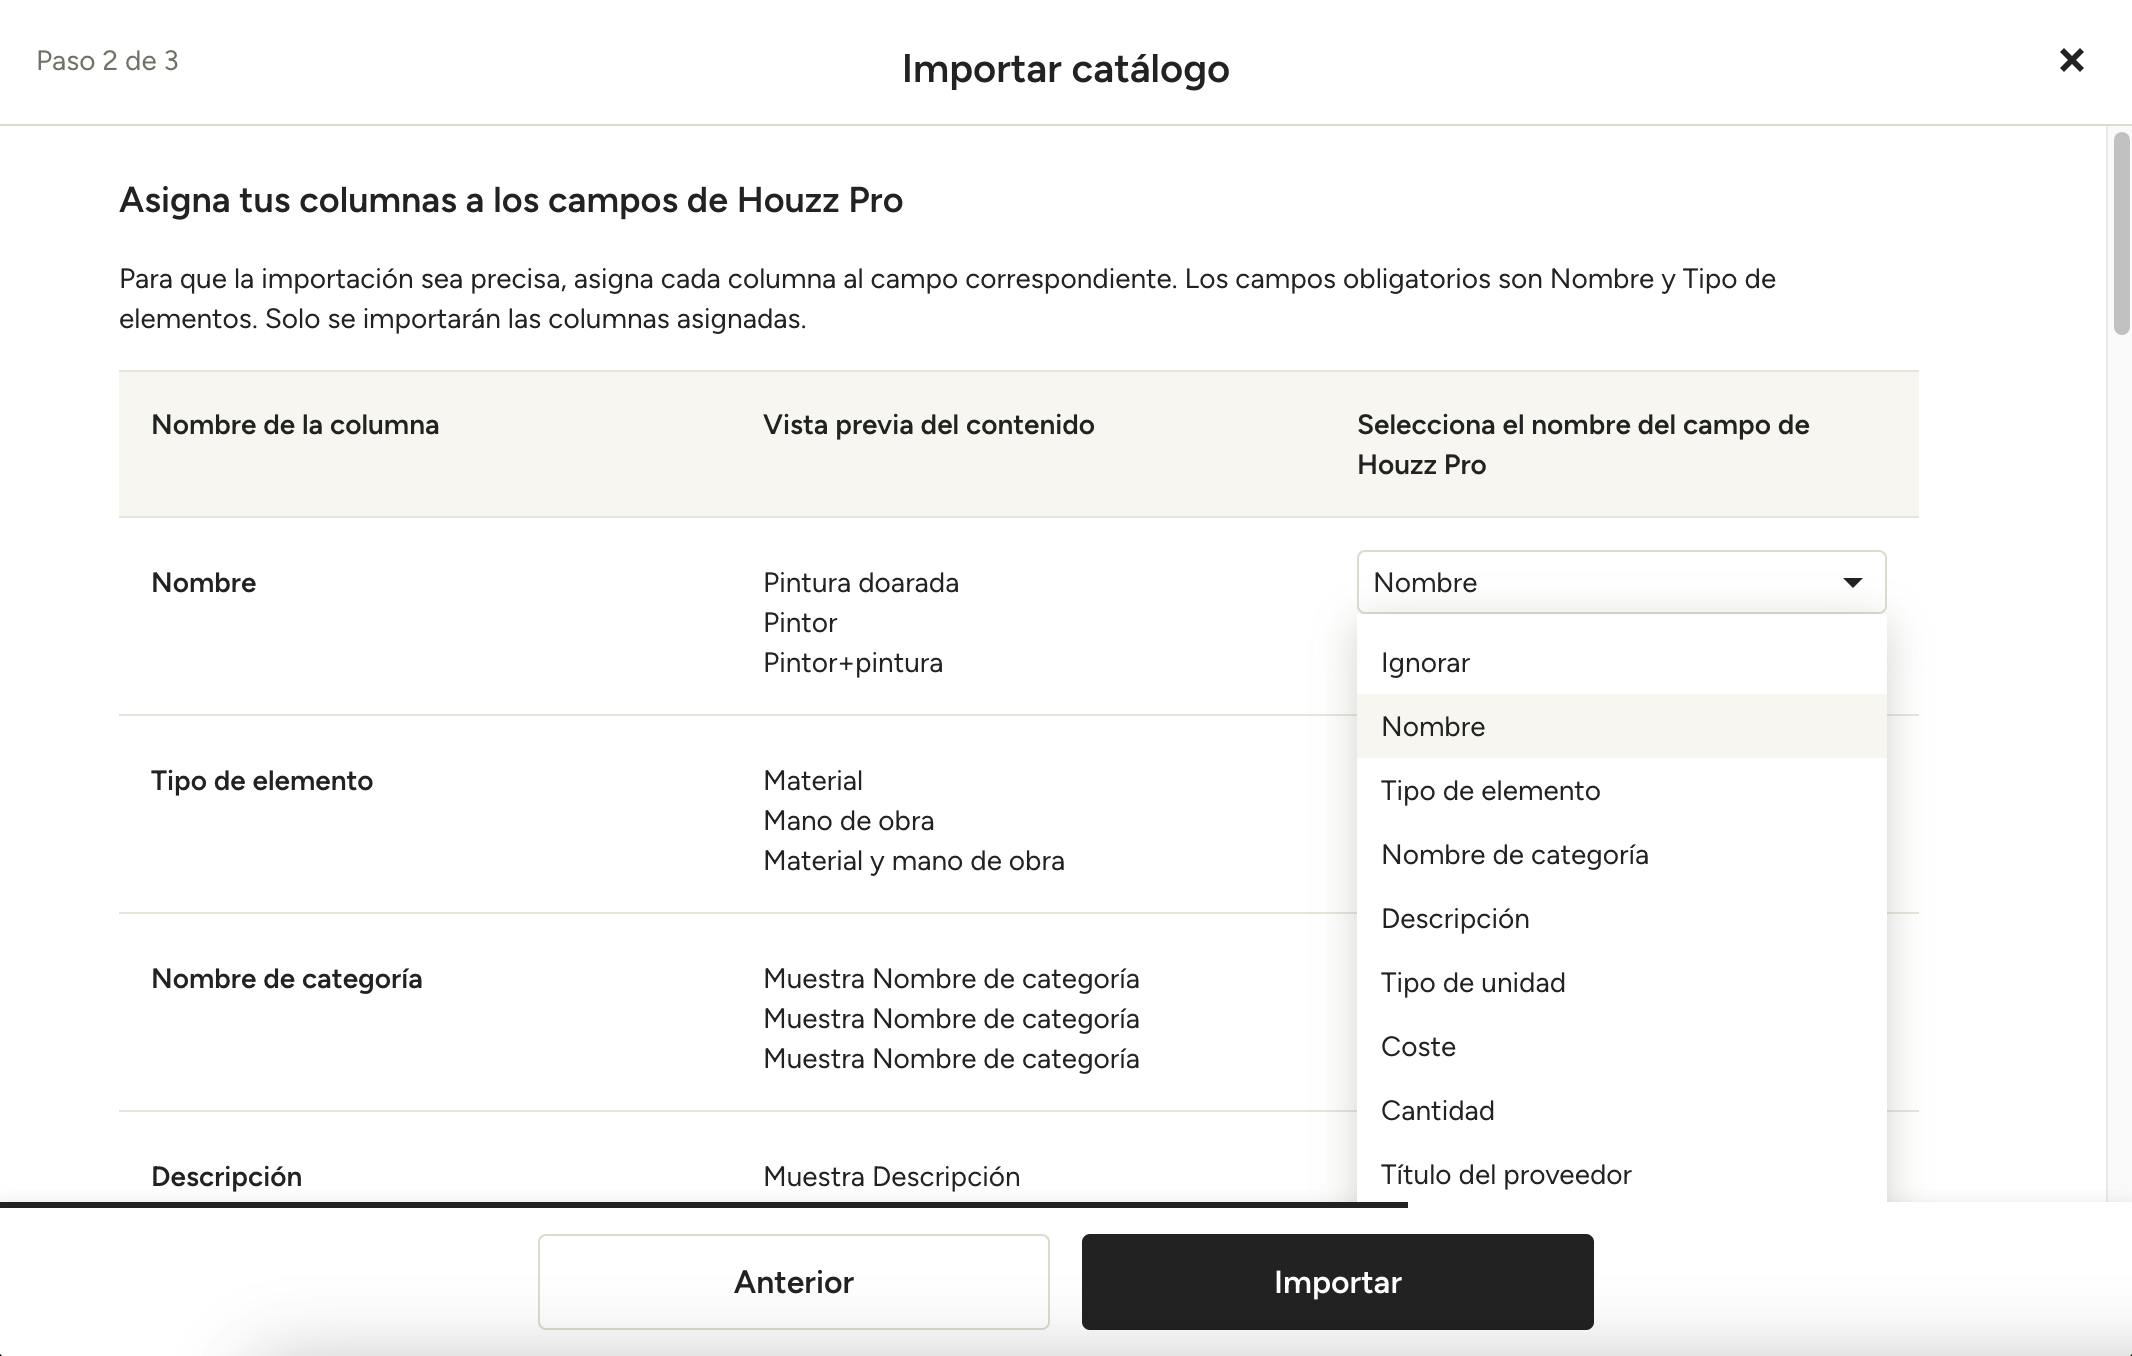
Task: Choose Cantidad from the dropdown
Action: tap(1437, 1111)
